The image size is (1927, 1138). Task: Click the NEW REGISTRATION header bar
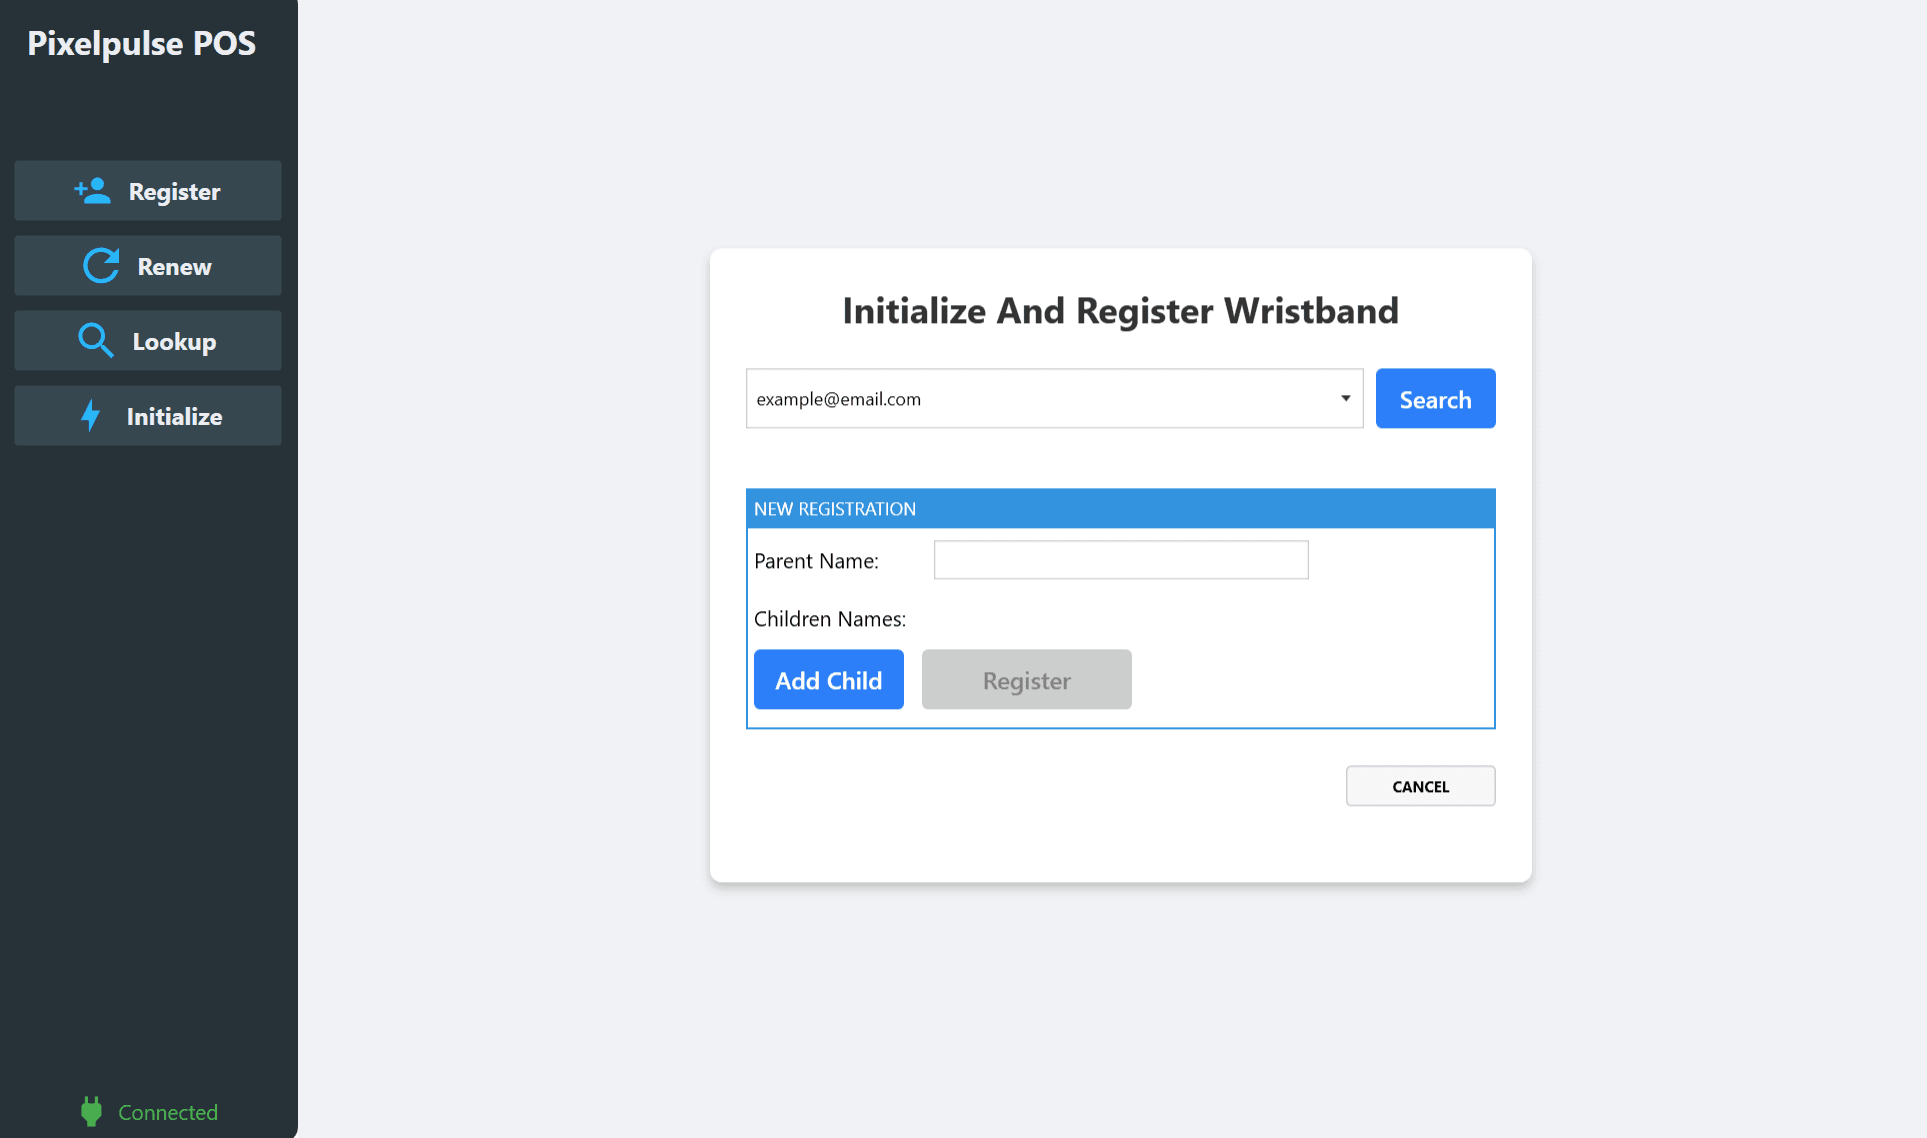(x=1120, y=508)
